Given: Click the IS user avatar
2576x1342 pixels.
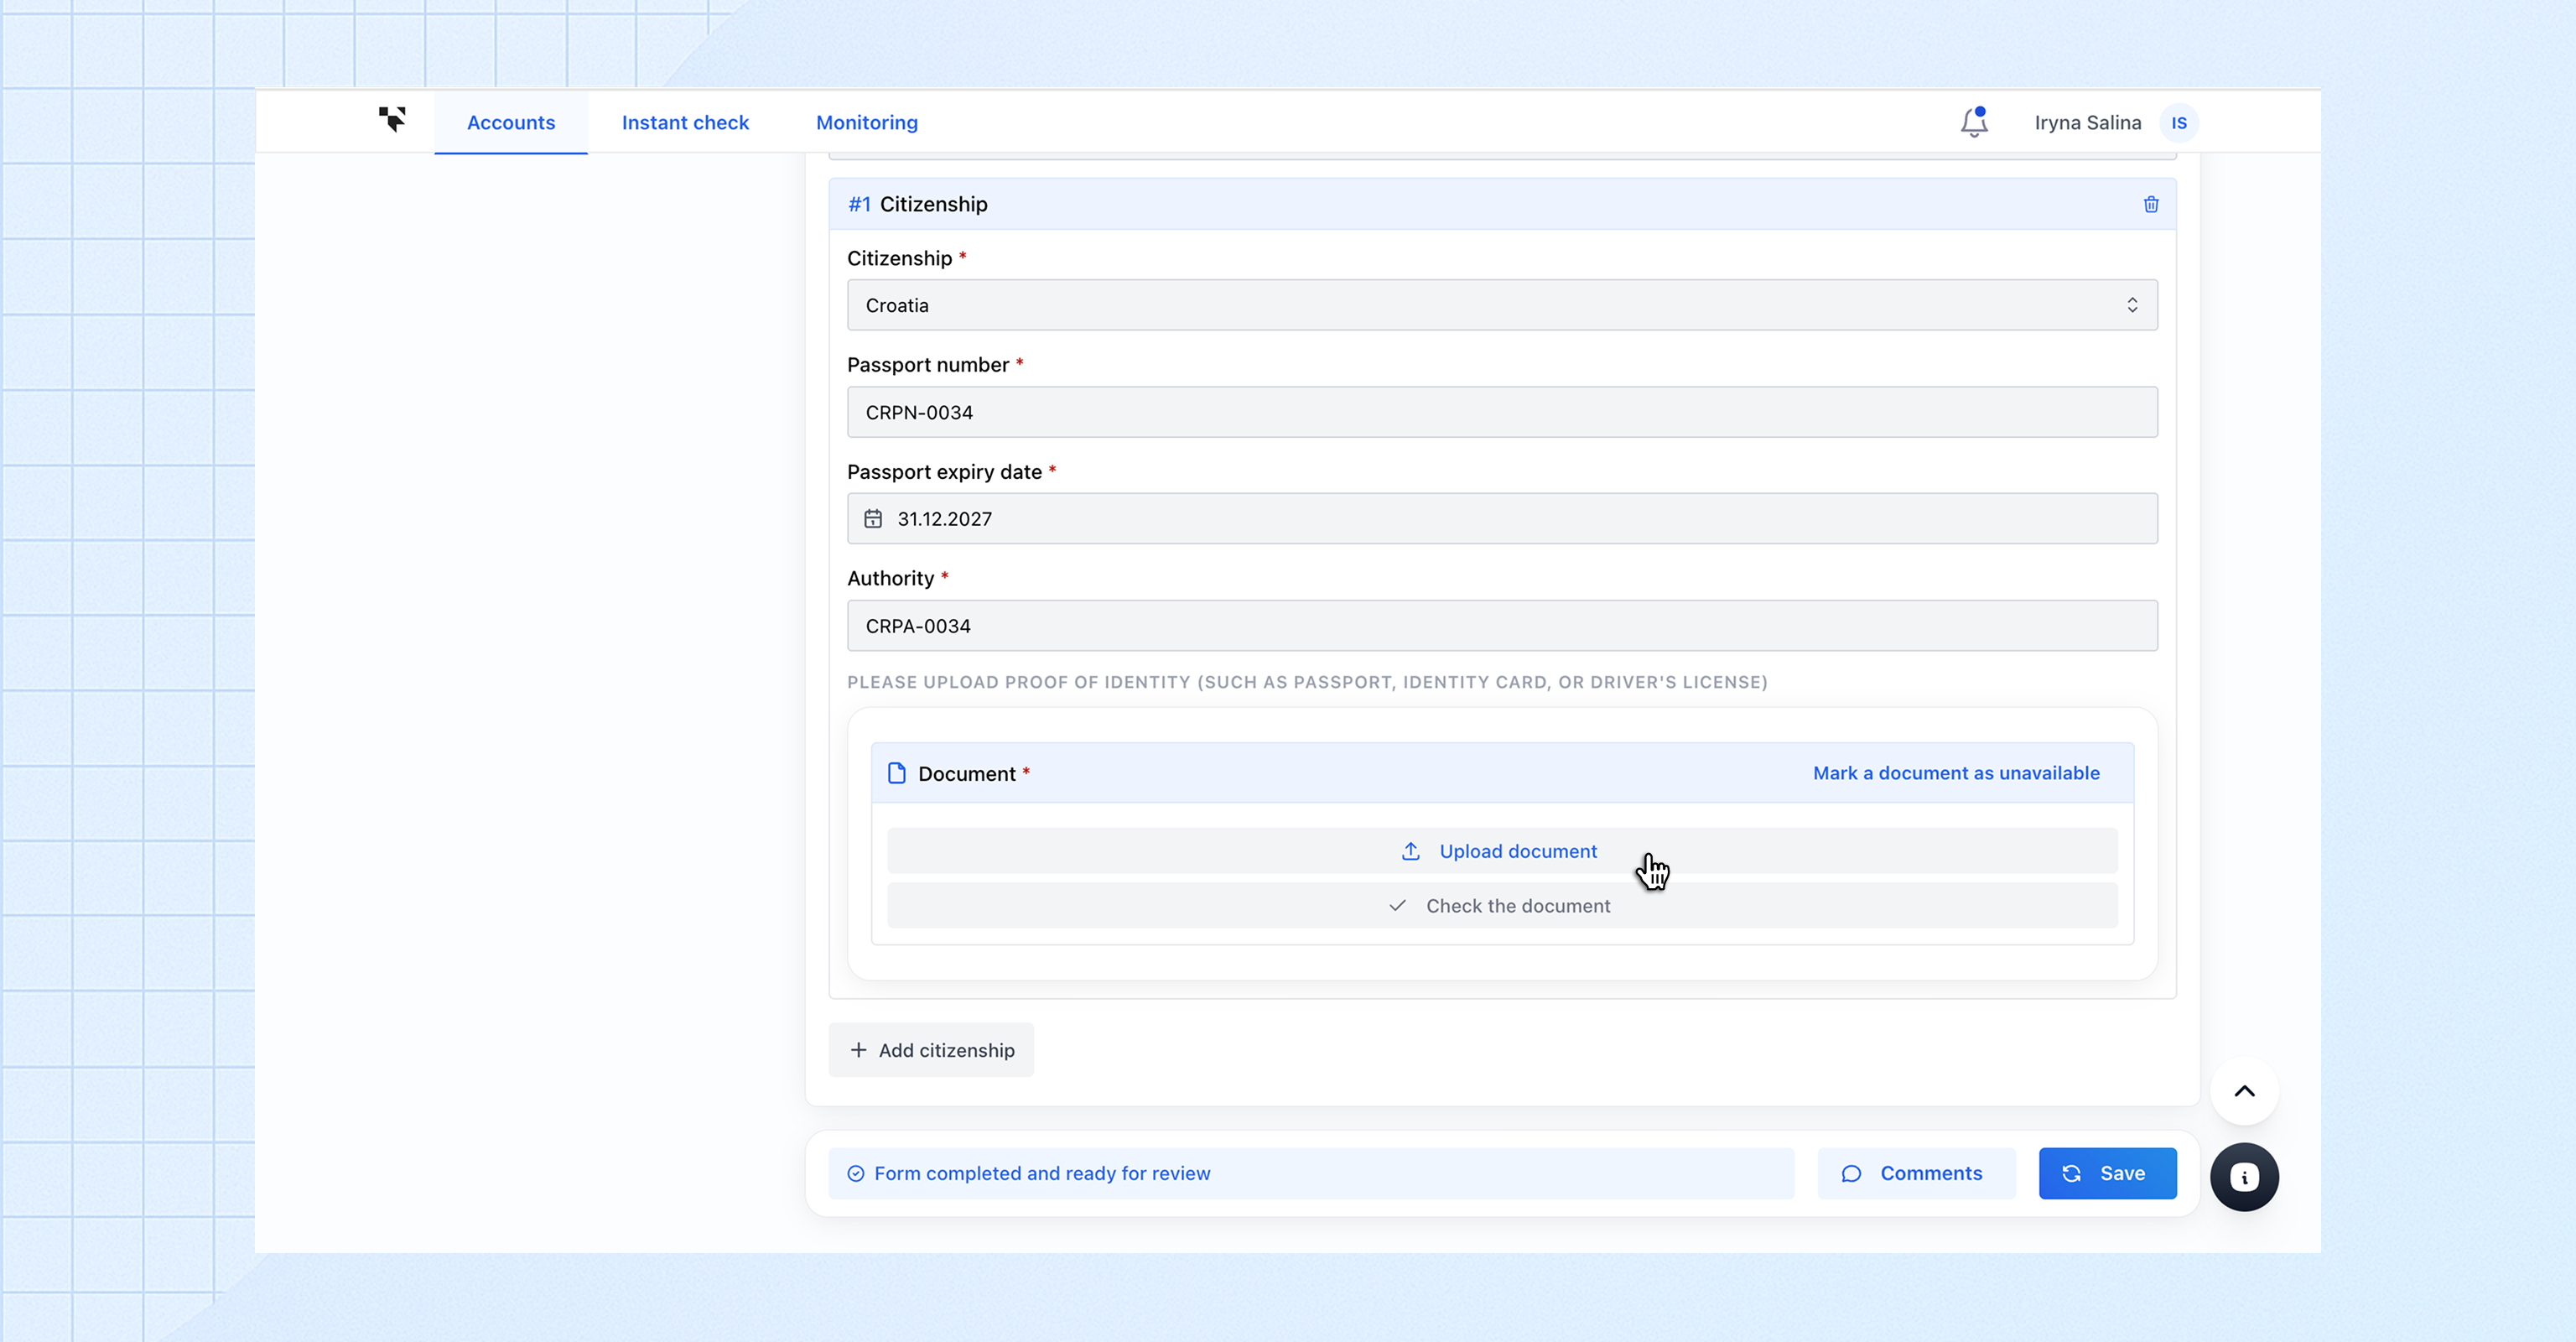Looking at the screenshot, I should (2179, 123).
